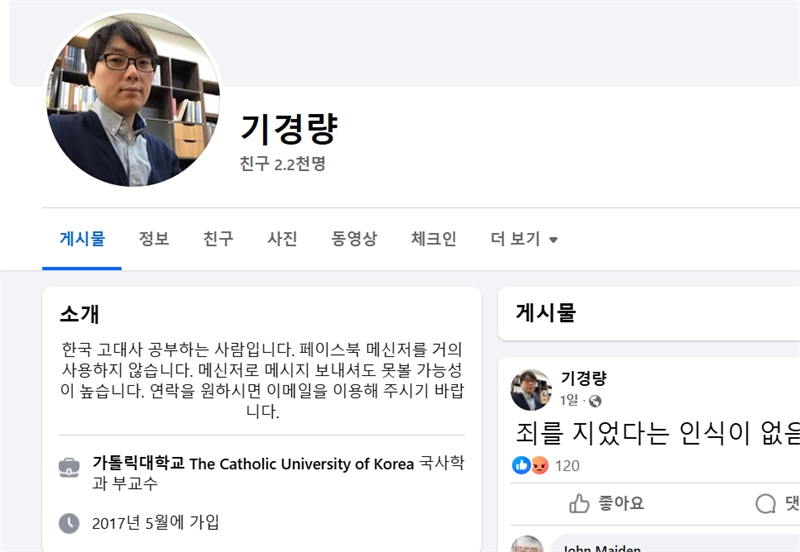Click the small author avatar on the post
Viewport: 800px width, 552px height.
tap(531, 390)
